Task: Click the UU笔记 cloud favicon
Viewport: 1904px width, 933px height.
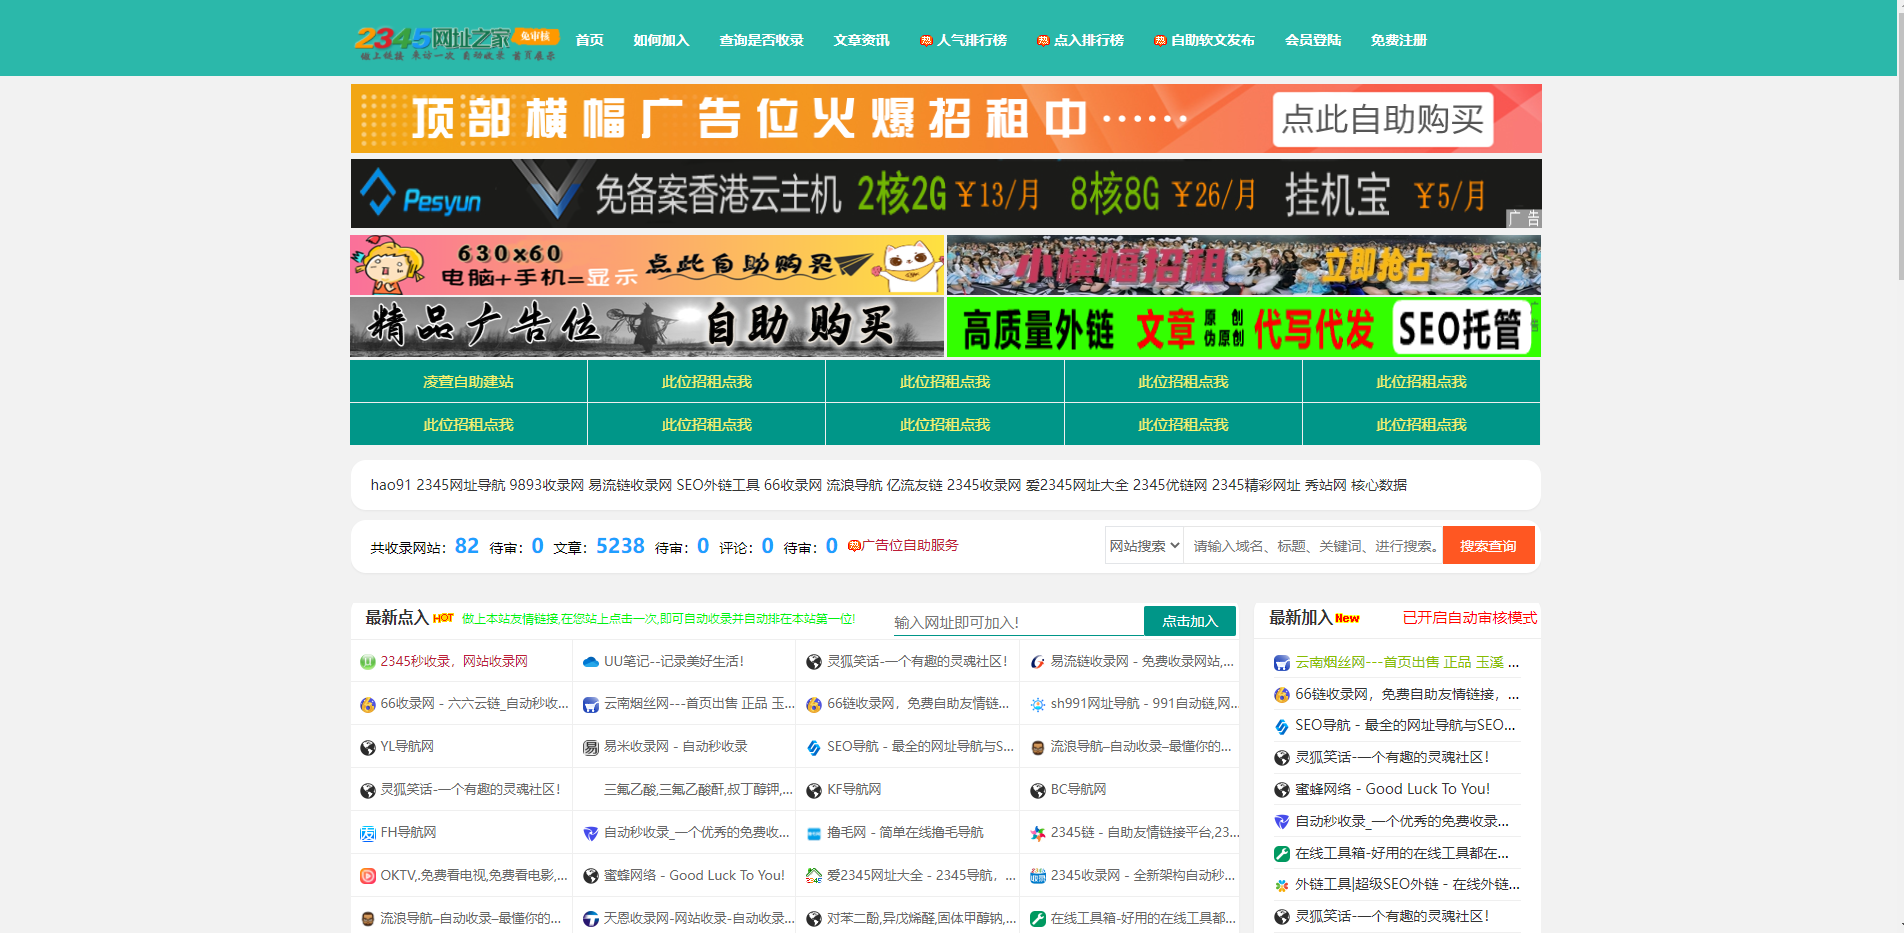Action: tap(591, 662)
